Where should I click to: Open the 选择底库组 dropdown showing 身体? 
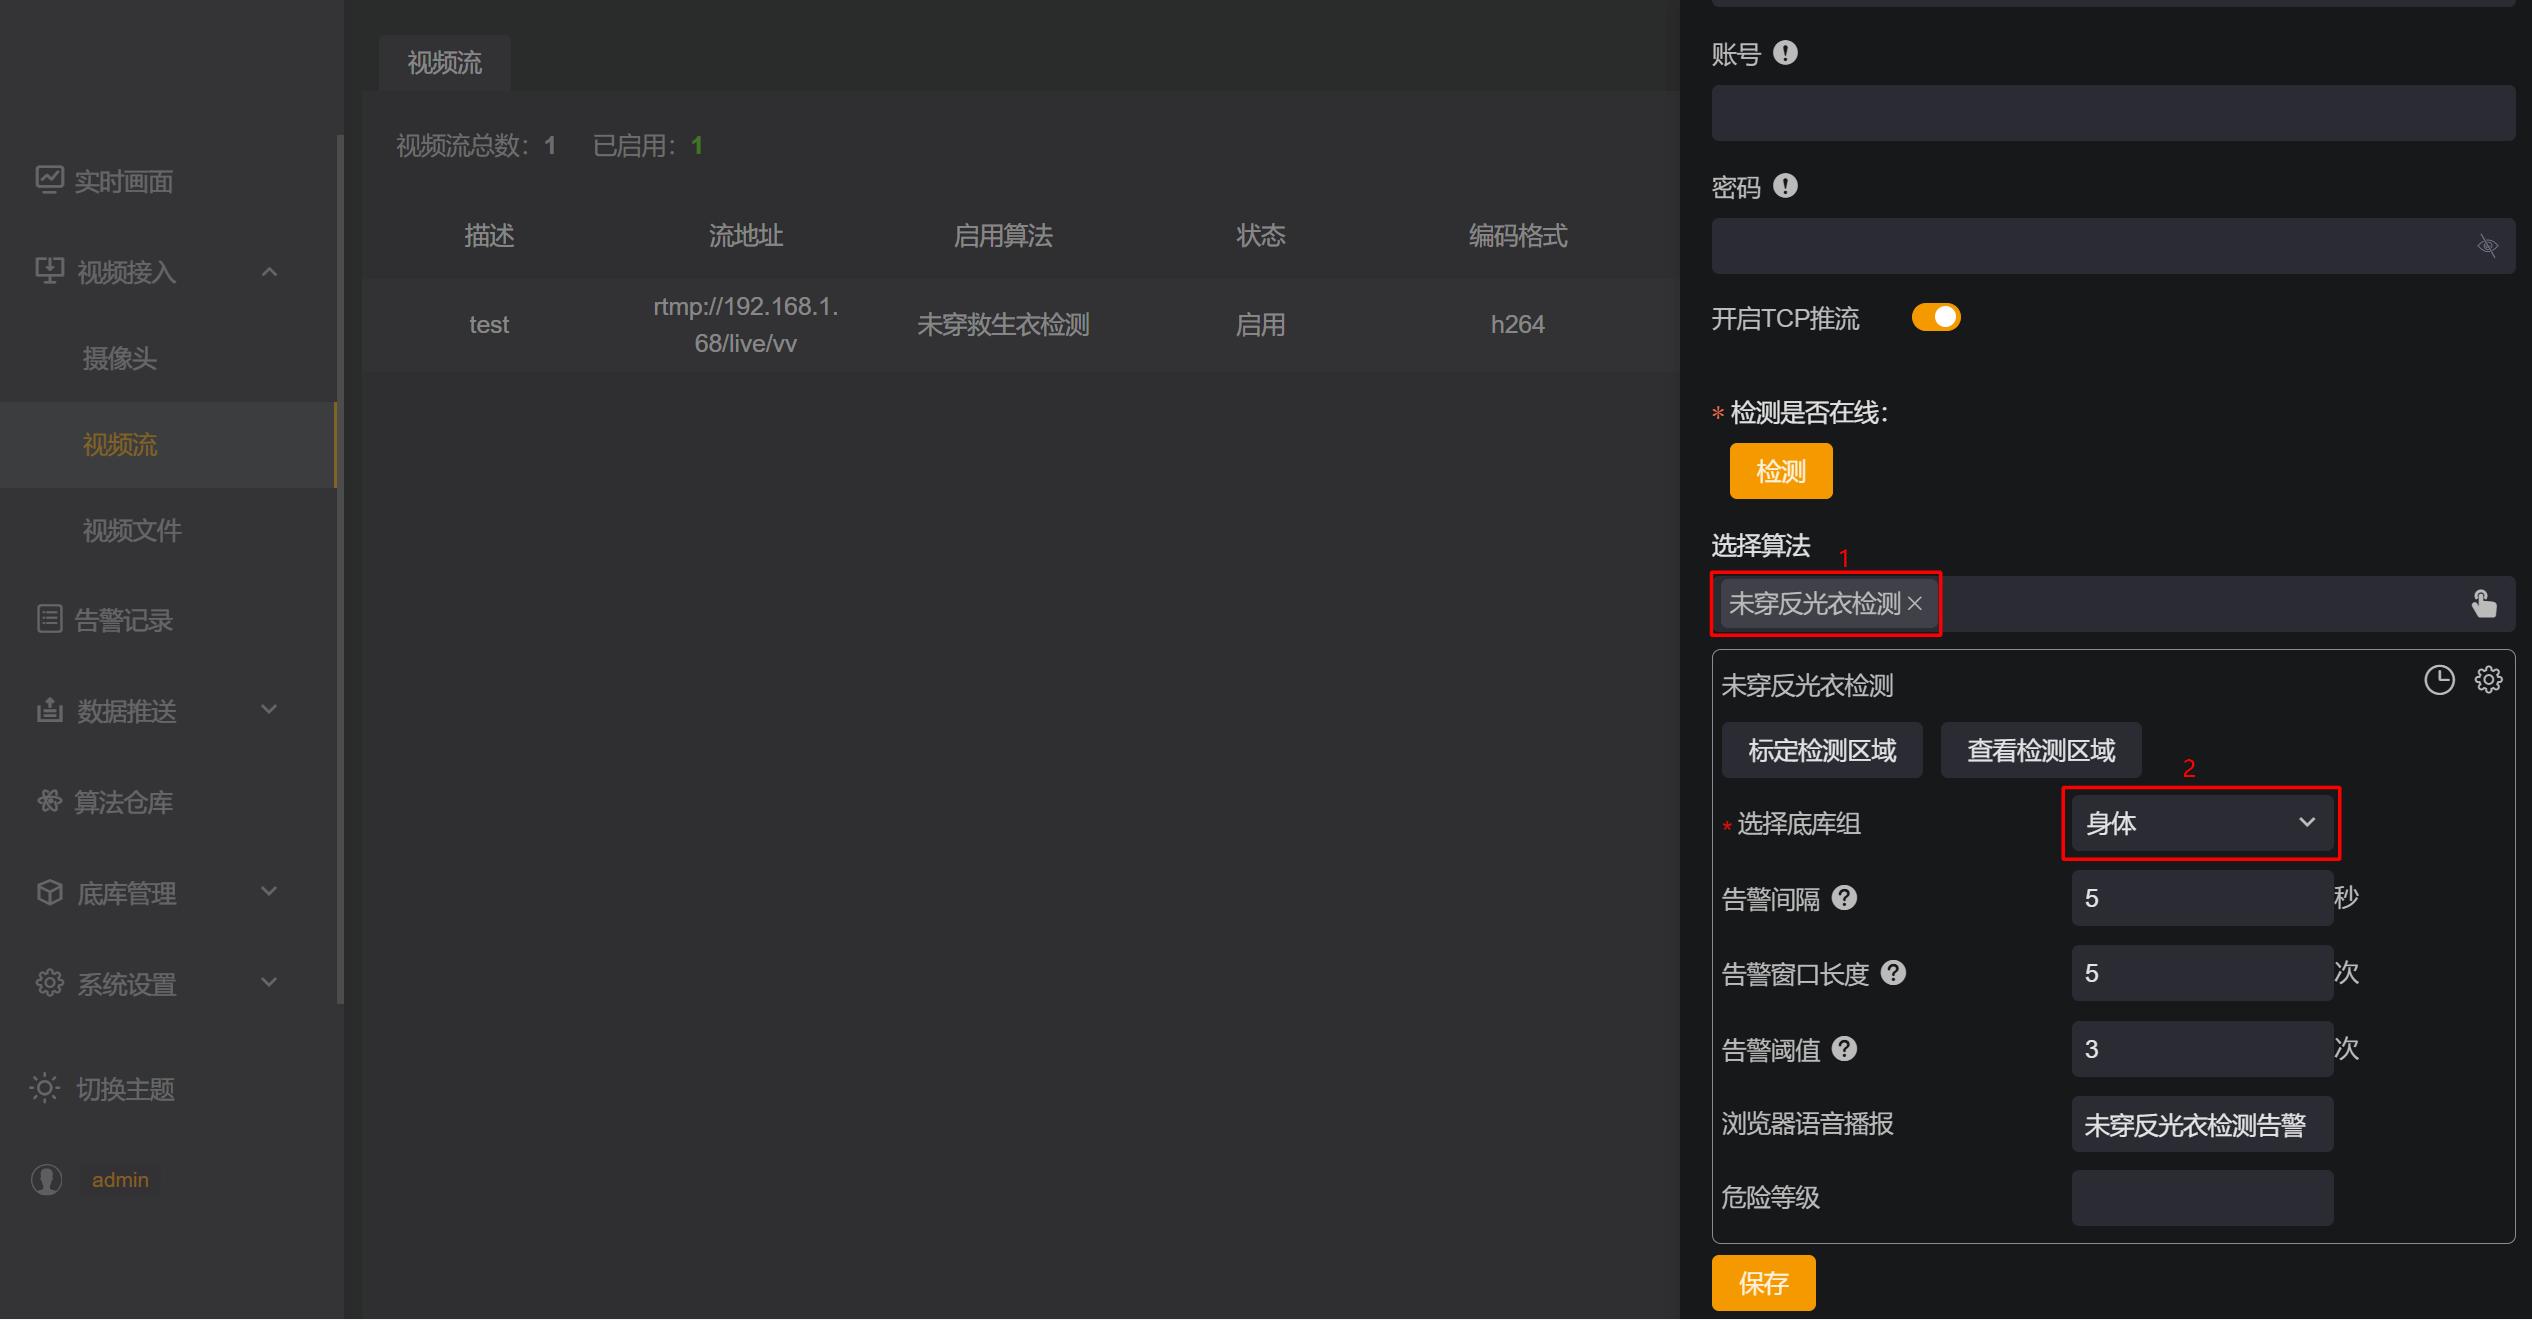2201,823
